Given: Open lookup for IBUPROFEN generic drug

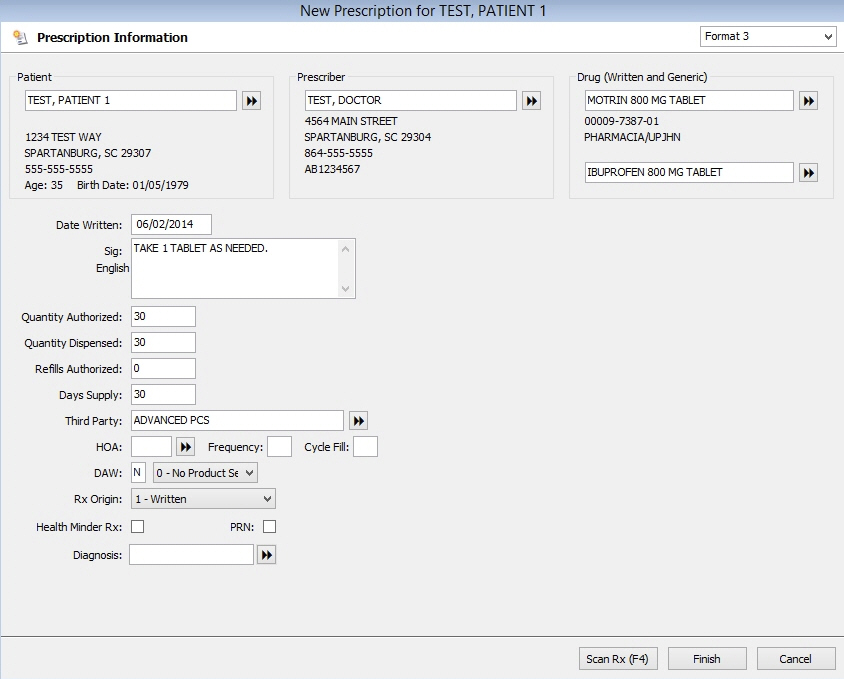Looking at the screenshot, I should [808, 173].
